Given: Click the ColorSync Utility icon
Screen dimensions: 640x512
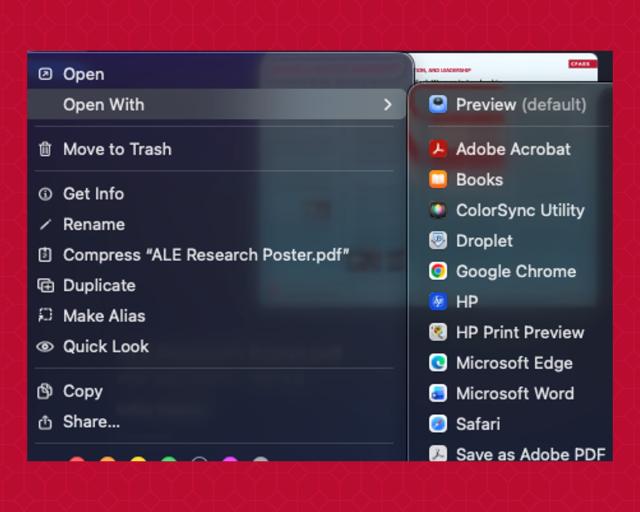Looking at the screenshot, I should (x=438, y=210).
